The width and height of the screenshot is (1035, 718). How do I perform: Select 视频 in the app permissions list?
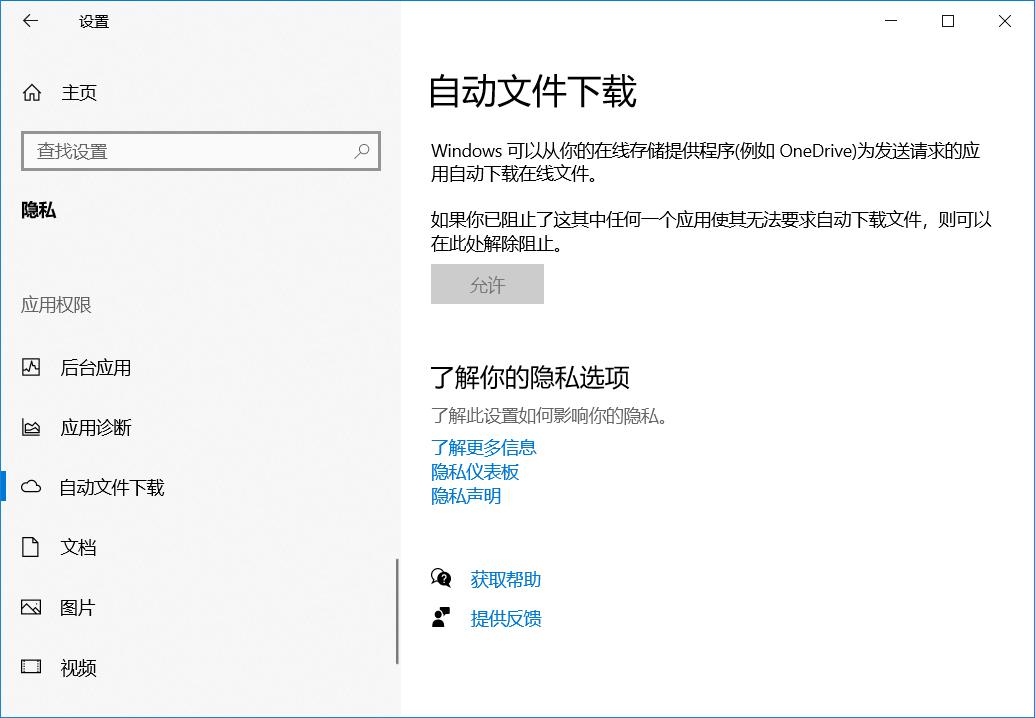pos(78,667)
